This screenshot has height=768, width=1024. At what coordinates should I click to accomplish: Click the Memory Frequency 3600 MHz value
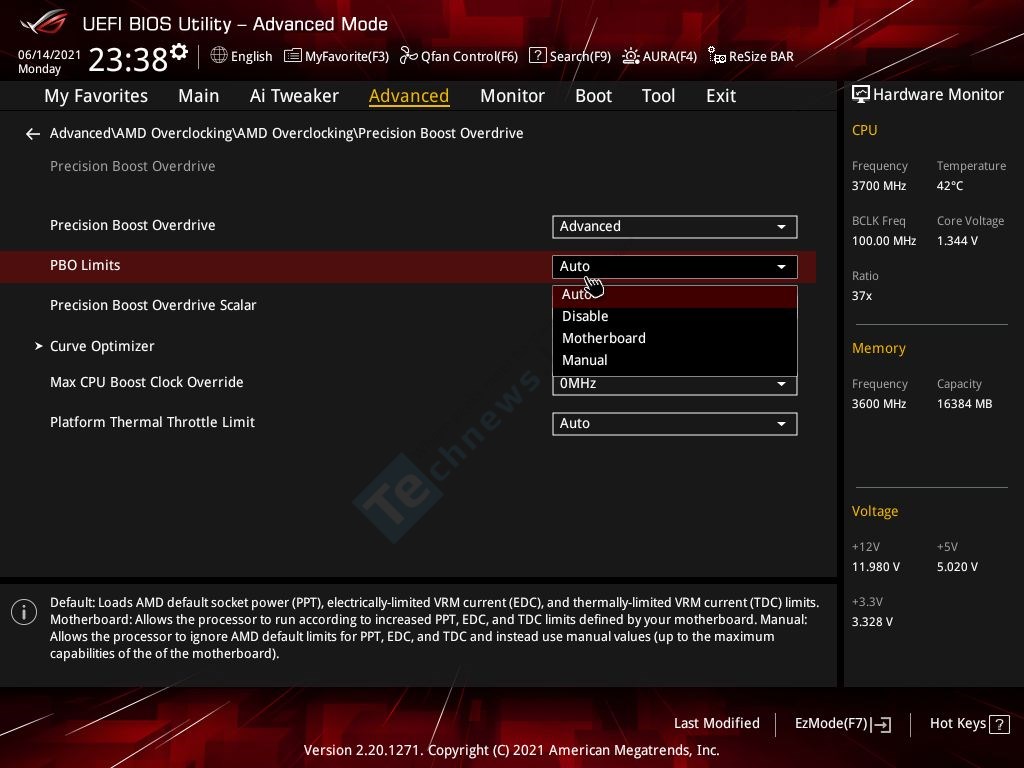pyautogui.click(x=878, y=404)
